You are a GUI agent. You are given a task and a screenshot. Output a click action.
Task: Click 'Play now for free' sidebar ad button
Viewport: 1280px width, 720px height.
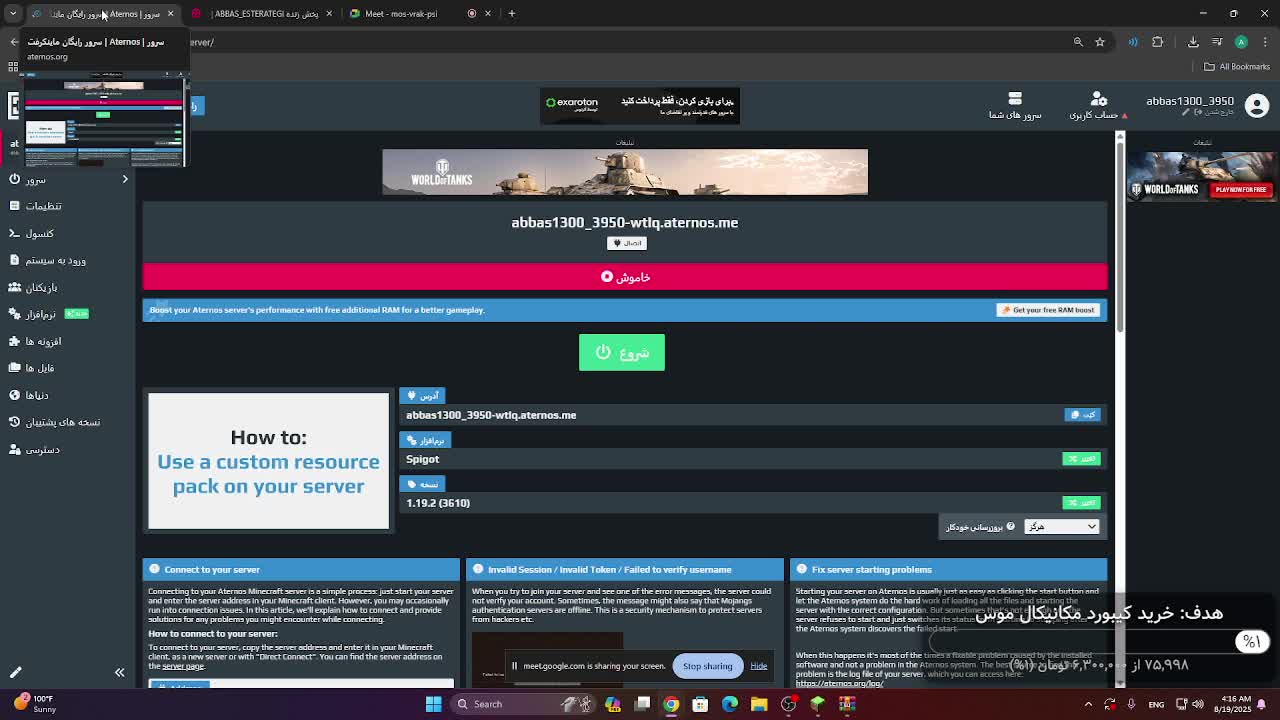point(1241,189)
